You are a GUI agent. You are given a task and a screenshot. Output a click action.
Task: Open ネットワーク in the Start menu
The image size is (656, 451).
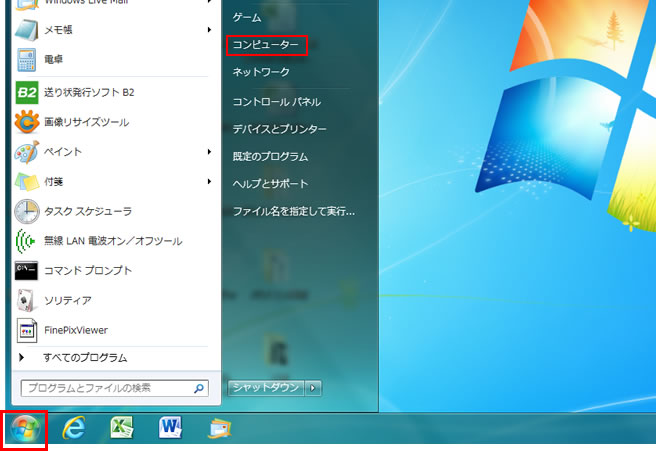[x=261, y=72]
